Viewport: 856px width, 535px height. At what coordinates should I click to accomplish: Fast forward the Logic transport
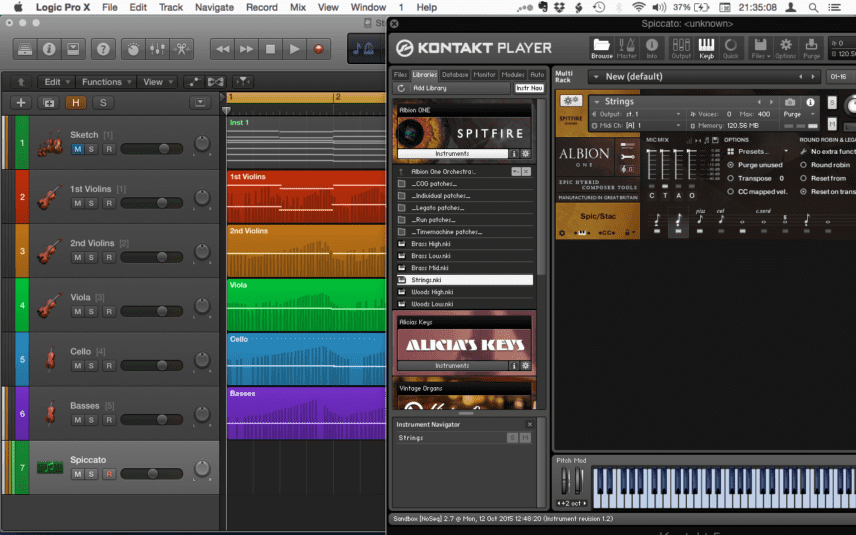pyautogui.click(x=246, y=49)
